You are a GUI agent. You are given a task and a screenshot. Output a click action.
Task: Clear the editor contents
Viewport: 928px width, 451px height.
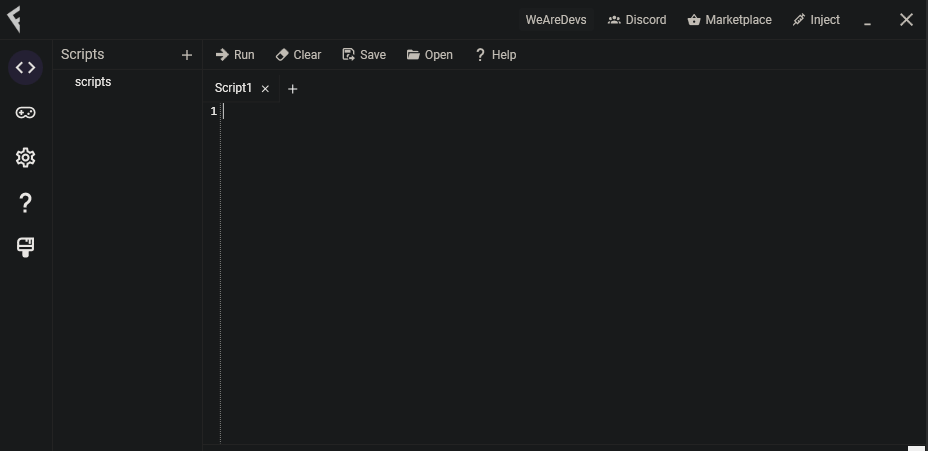(x=299, y=54)
